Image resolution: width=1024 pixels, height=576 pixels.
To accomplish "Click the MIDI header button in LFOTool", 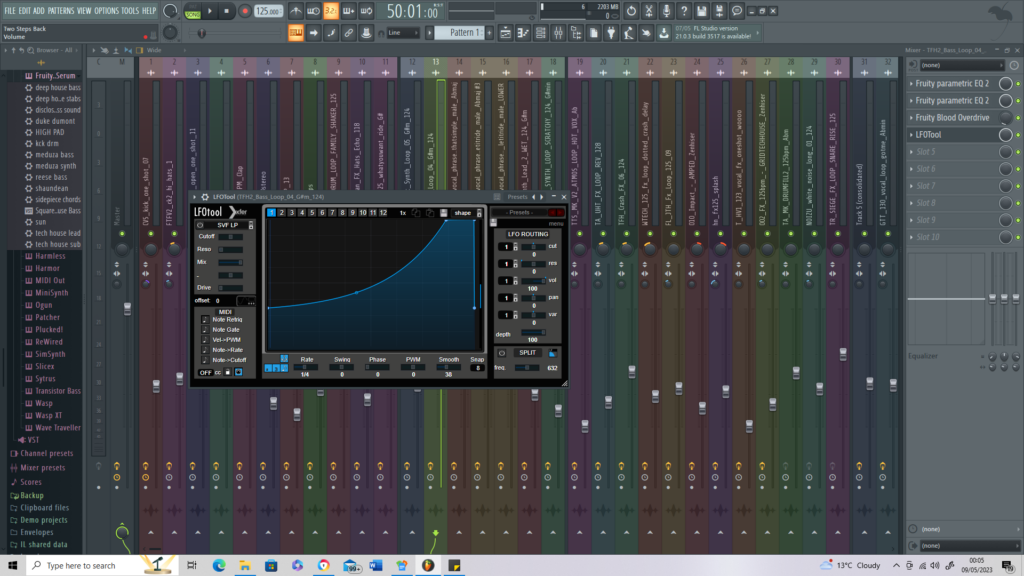I will click(x=225, y=312).
